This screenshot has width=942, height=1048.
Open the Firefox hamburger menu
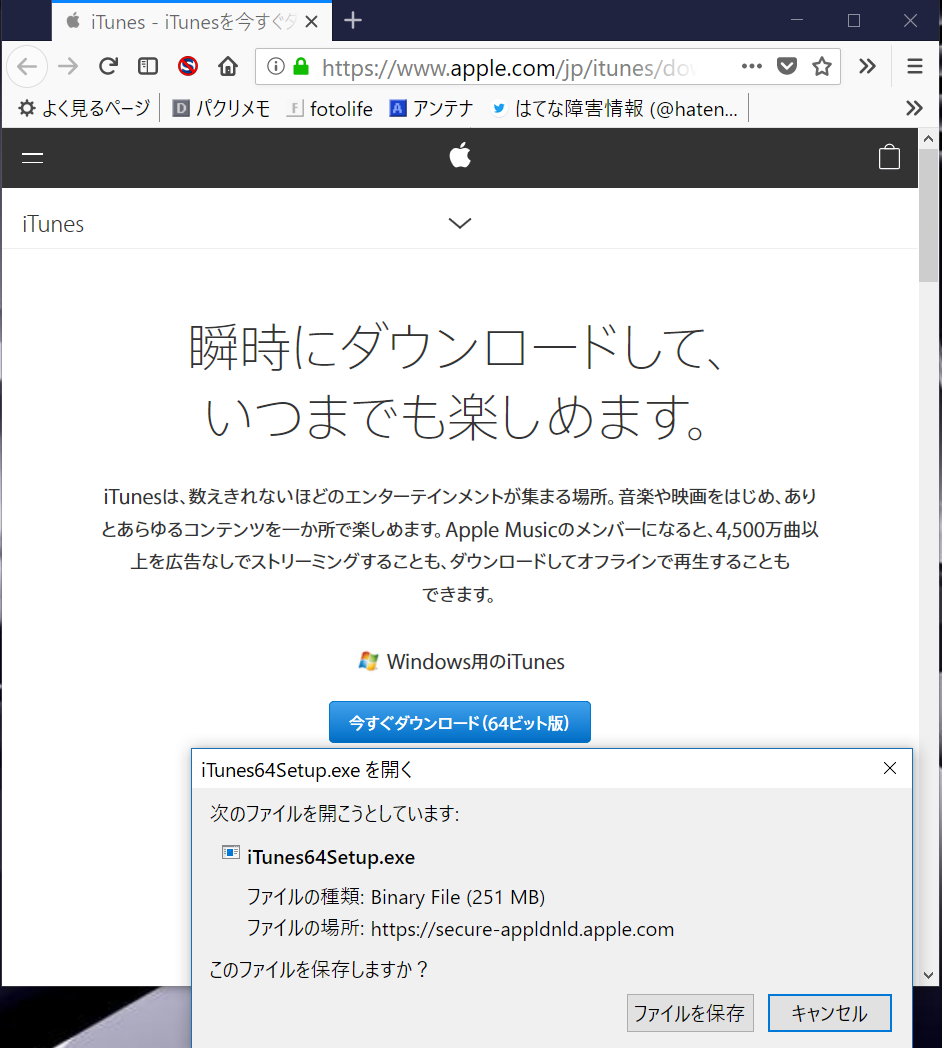click(x=915, y=66)
